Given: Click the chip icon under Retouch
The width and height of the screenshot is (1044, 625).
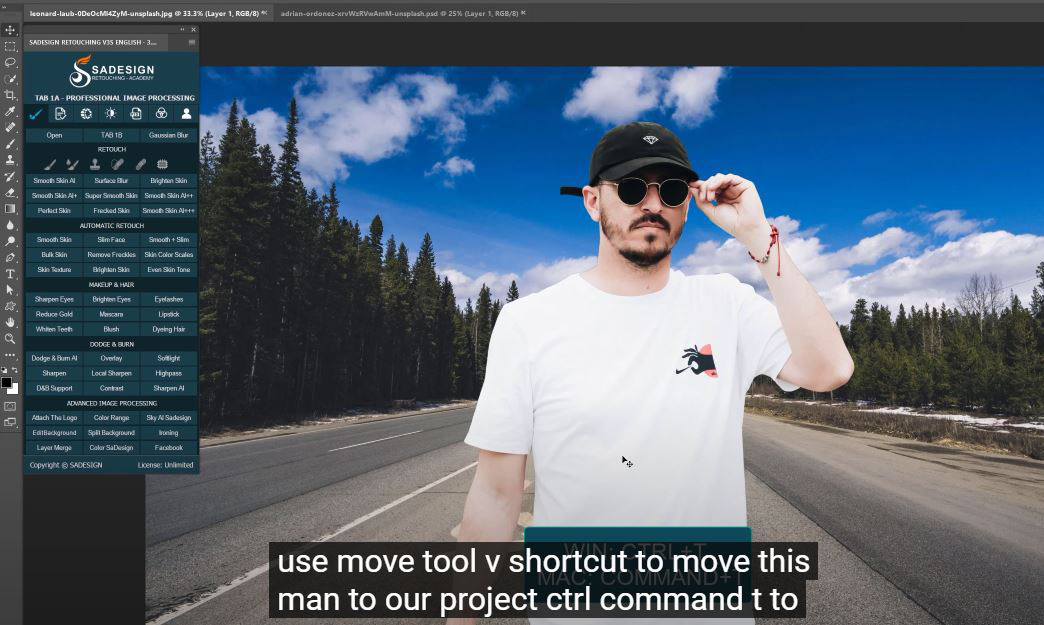Looking at the screenshot, I should (x=162, y=164).
